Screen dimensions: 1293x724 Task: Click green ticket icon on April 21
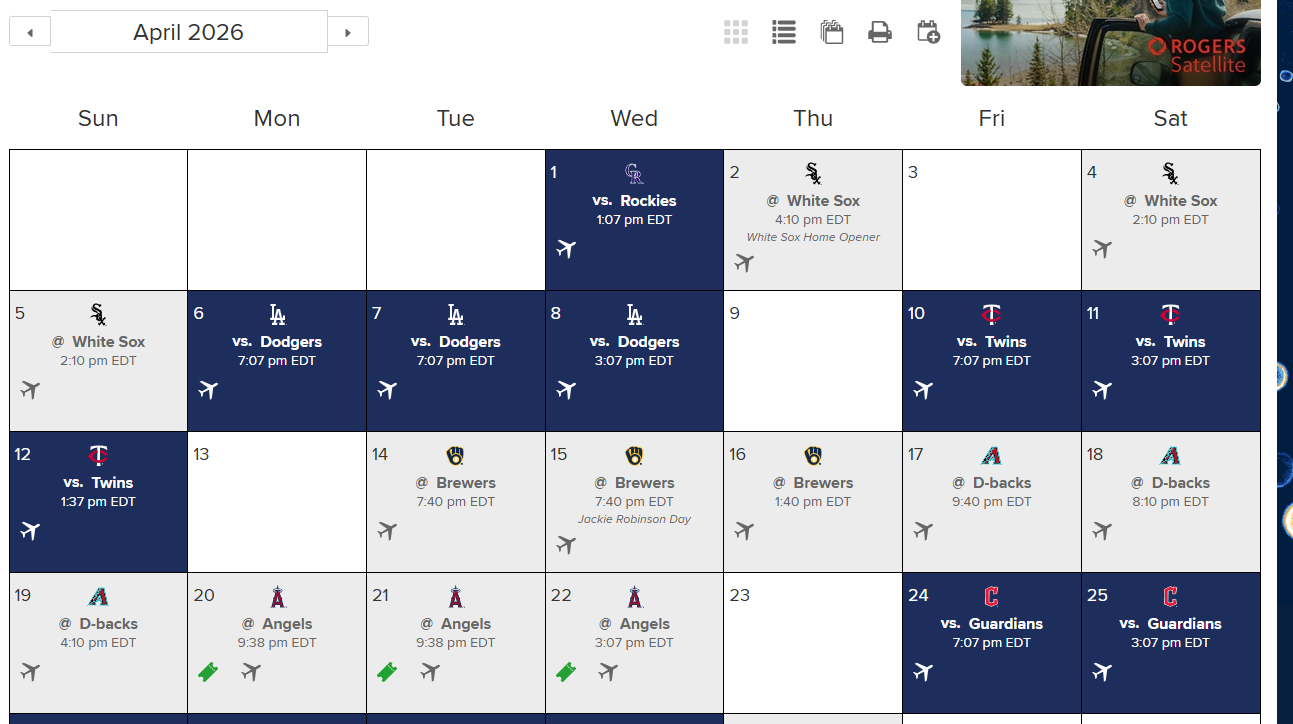[387, 672]
